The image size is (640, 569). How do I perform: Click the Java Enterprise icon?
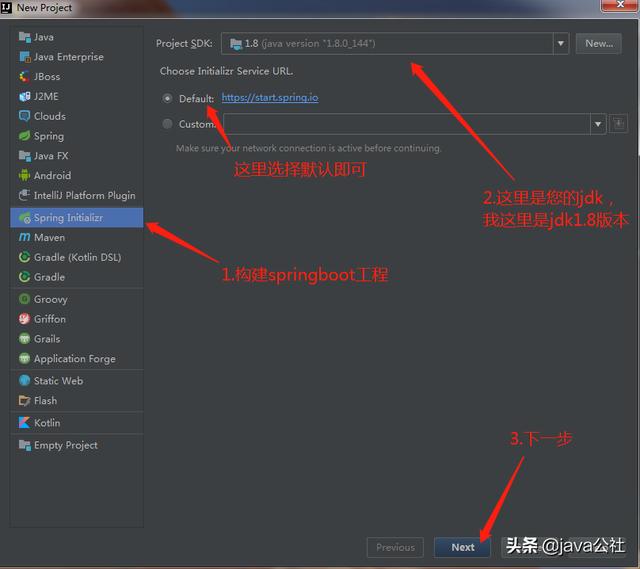(x=24, y=57)
